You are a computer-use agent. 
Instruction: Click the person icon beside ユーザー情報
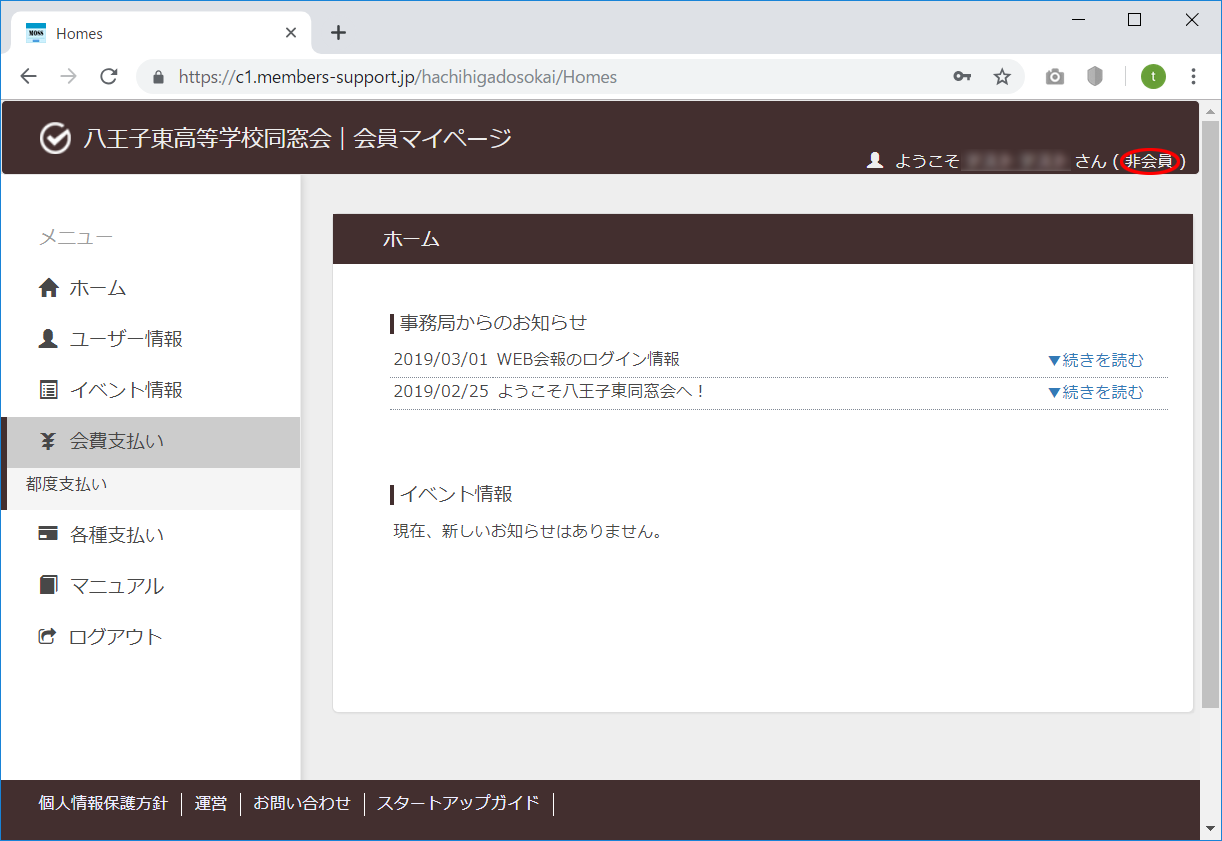point(48,339)
